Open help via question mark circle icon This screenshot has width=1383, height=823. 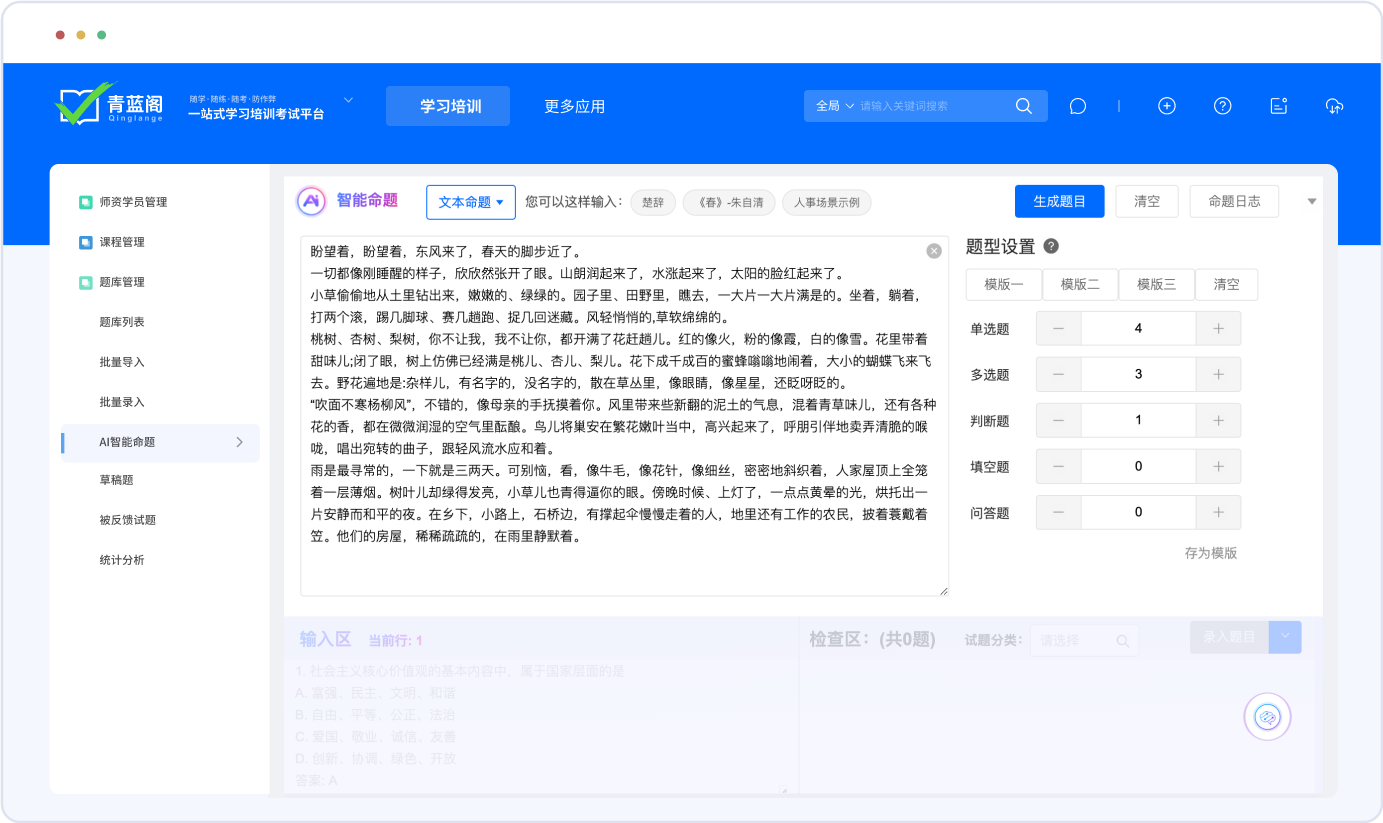point(1222,106)
